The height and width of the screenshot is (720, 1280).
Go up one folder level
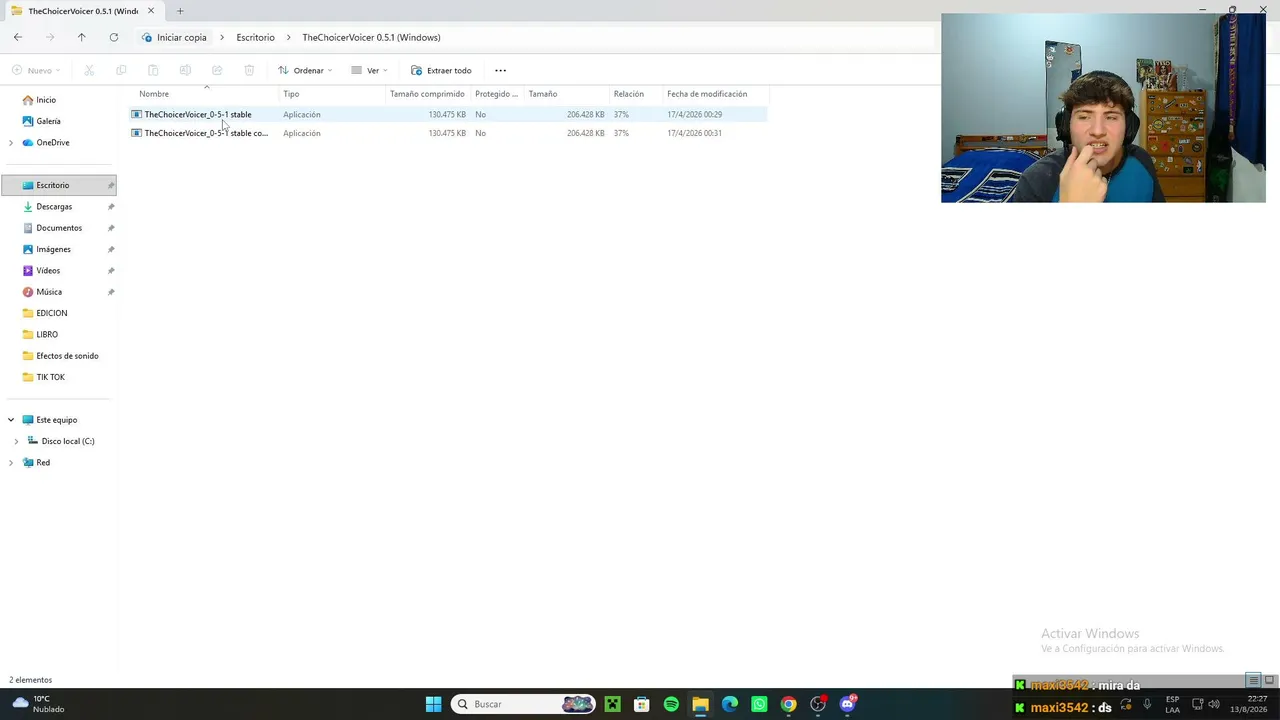82,37
